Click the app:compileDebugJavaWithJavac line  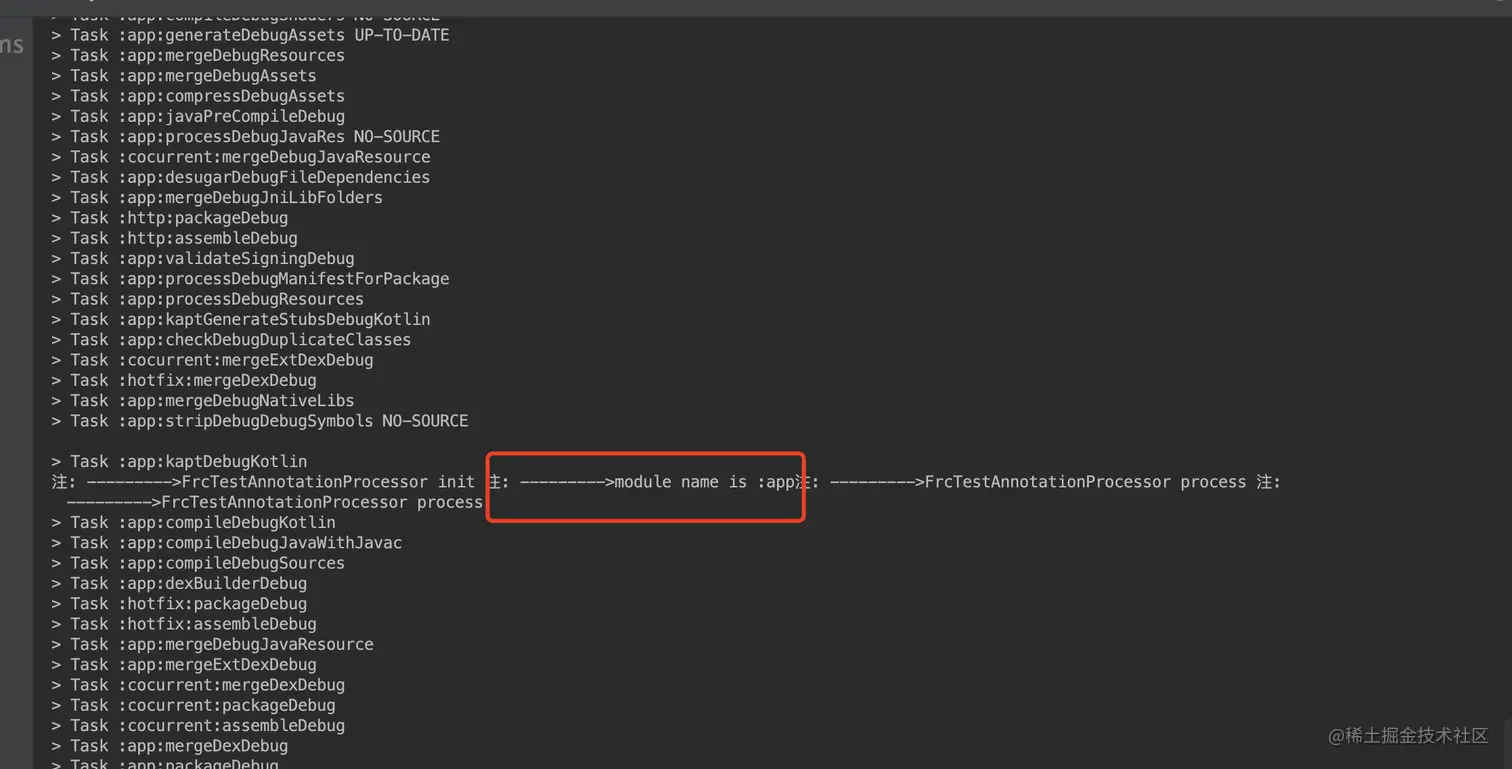227,543
